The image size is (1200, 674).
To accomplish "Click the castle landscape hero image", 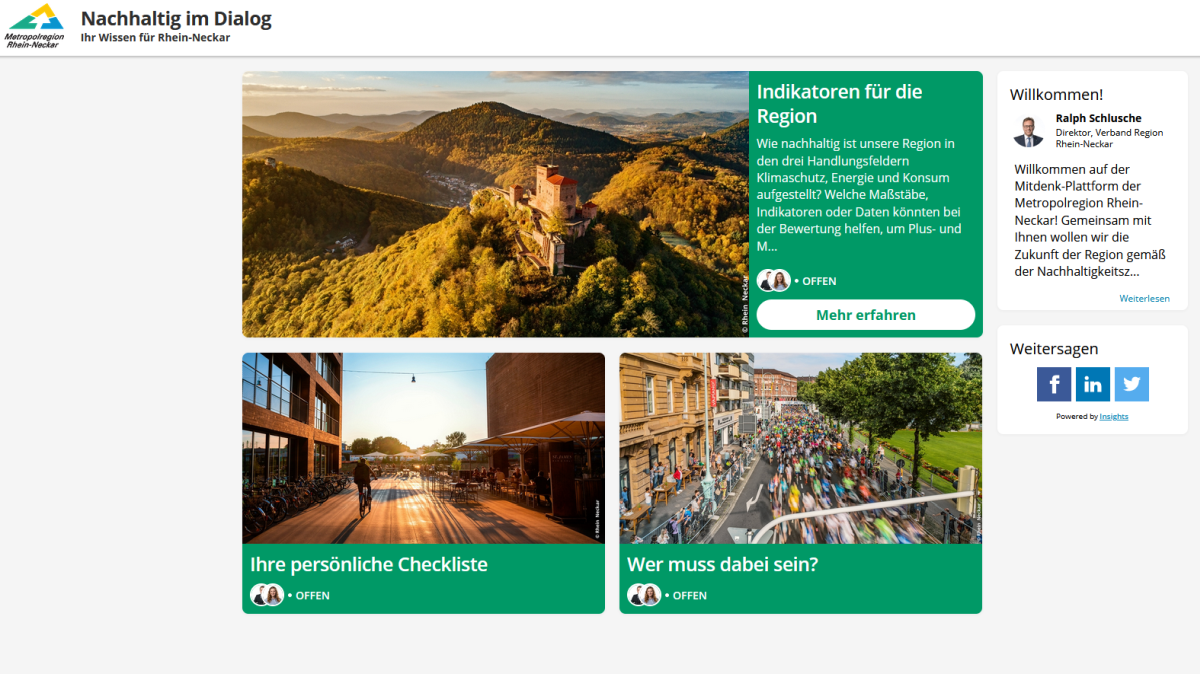I will click(x=495, y=204).
